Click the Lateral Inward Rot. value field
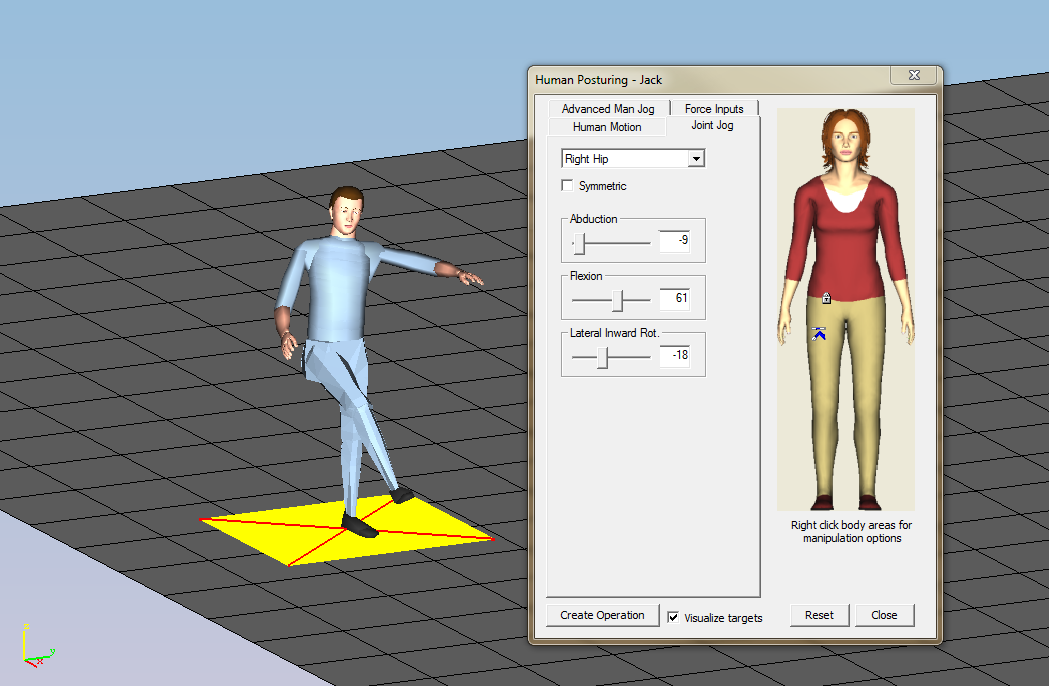This screenshot has width=1049, height=686. point(674,355)
